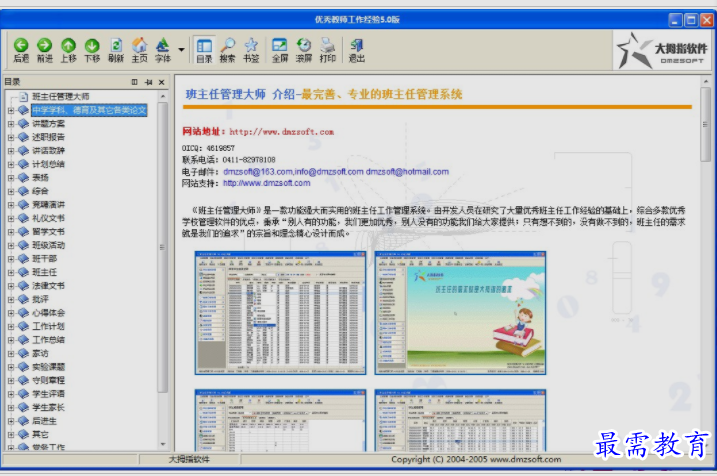Viewport: 717px width, 476px height.
Task: Start 滚屏 auto-scrolling
Action: 304,50
